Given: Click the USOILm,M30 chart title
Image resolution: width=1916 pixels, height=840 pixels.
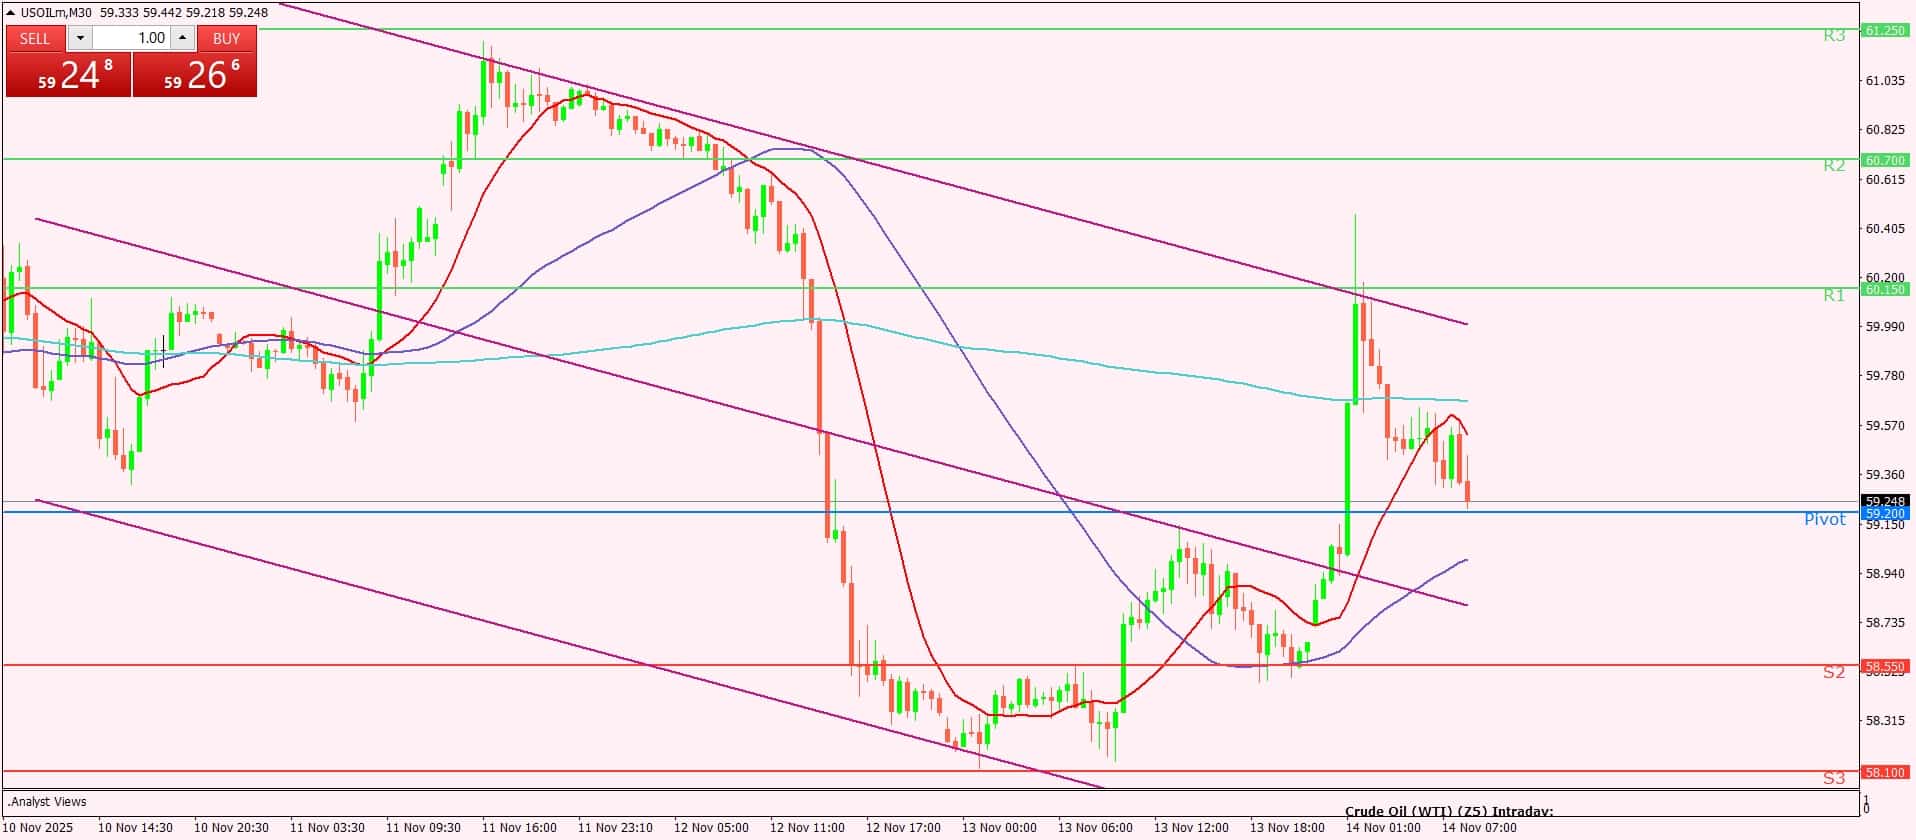Looking at the screenshot, I should [56, 13].
